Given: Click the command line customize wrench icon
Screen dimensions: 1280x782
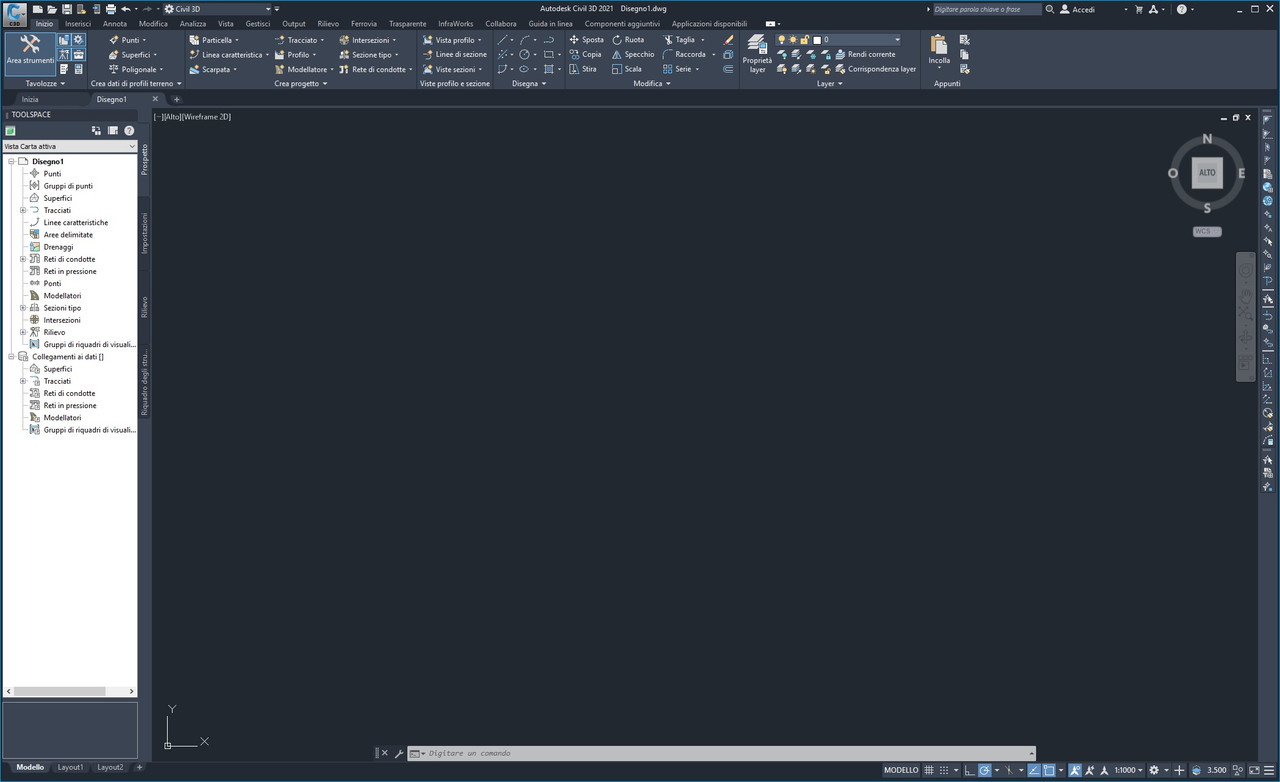Looking at the screenshot, I should point(398,753).
